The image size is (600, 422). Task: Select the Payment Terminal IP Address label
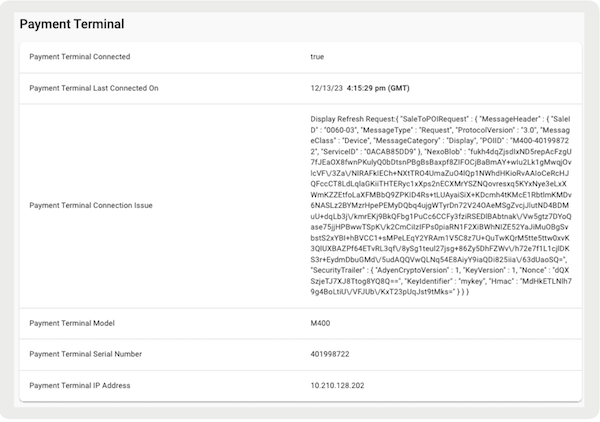click(x=80, y=386)
